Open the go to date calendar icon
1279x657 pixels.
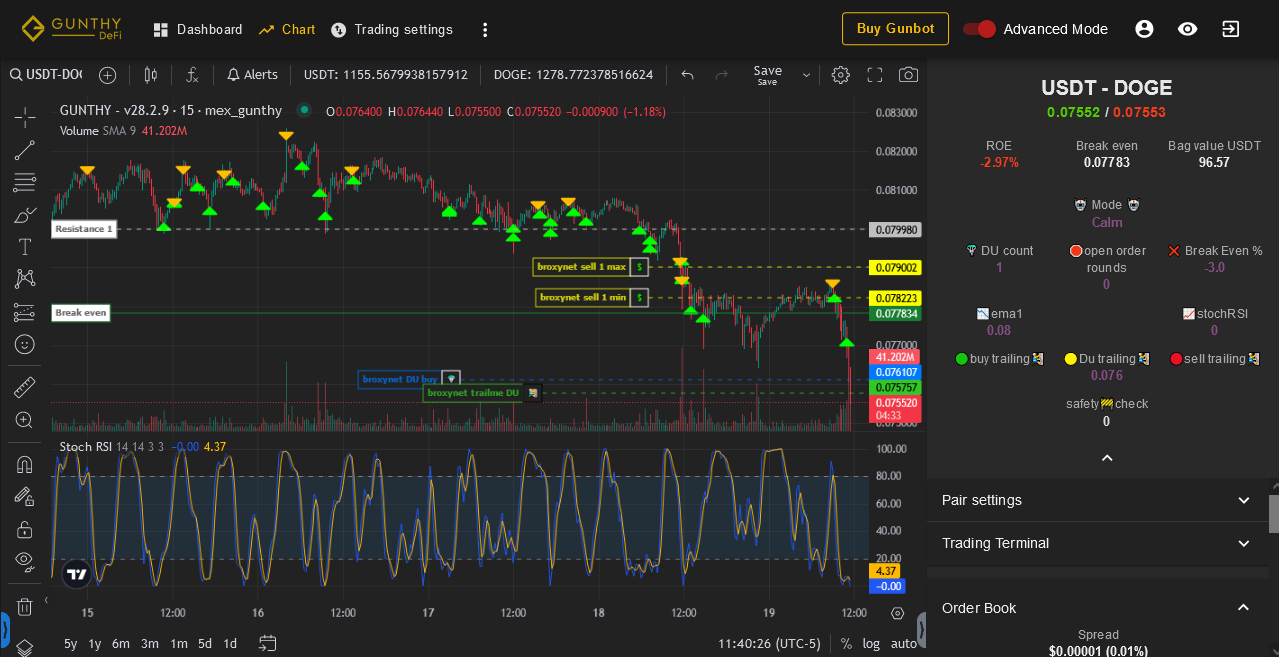(x=268, y=643)
